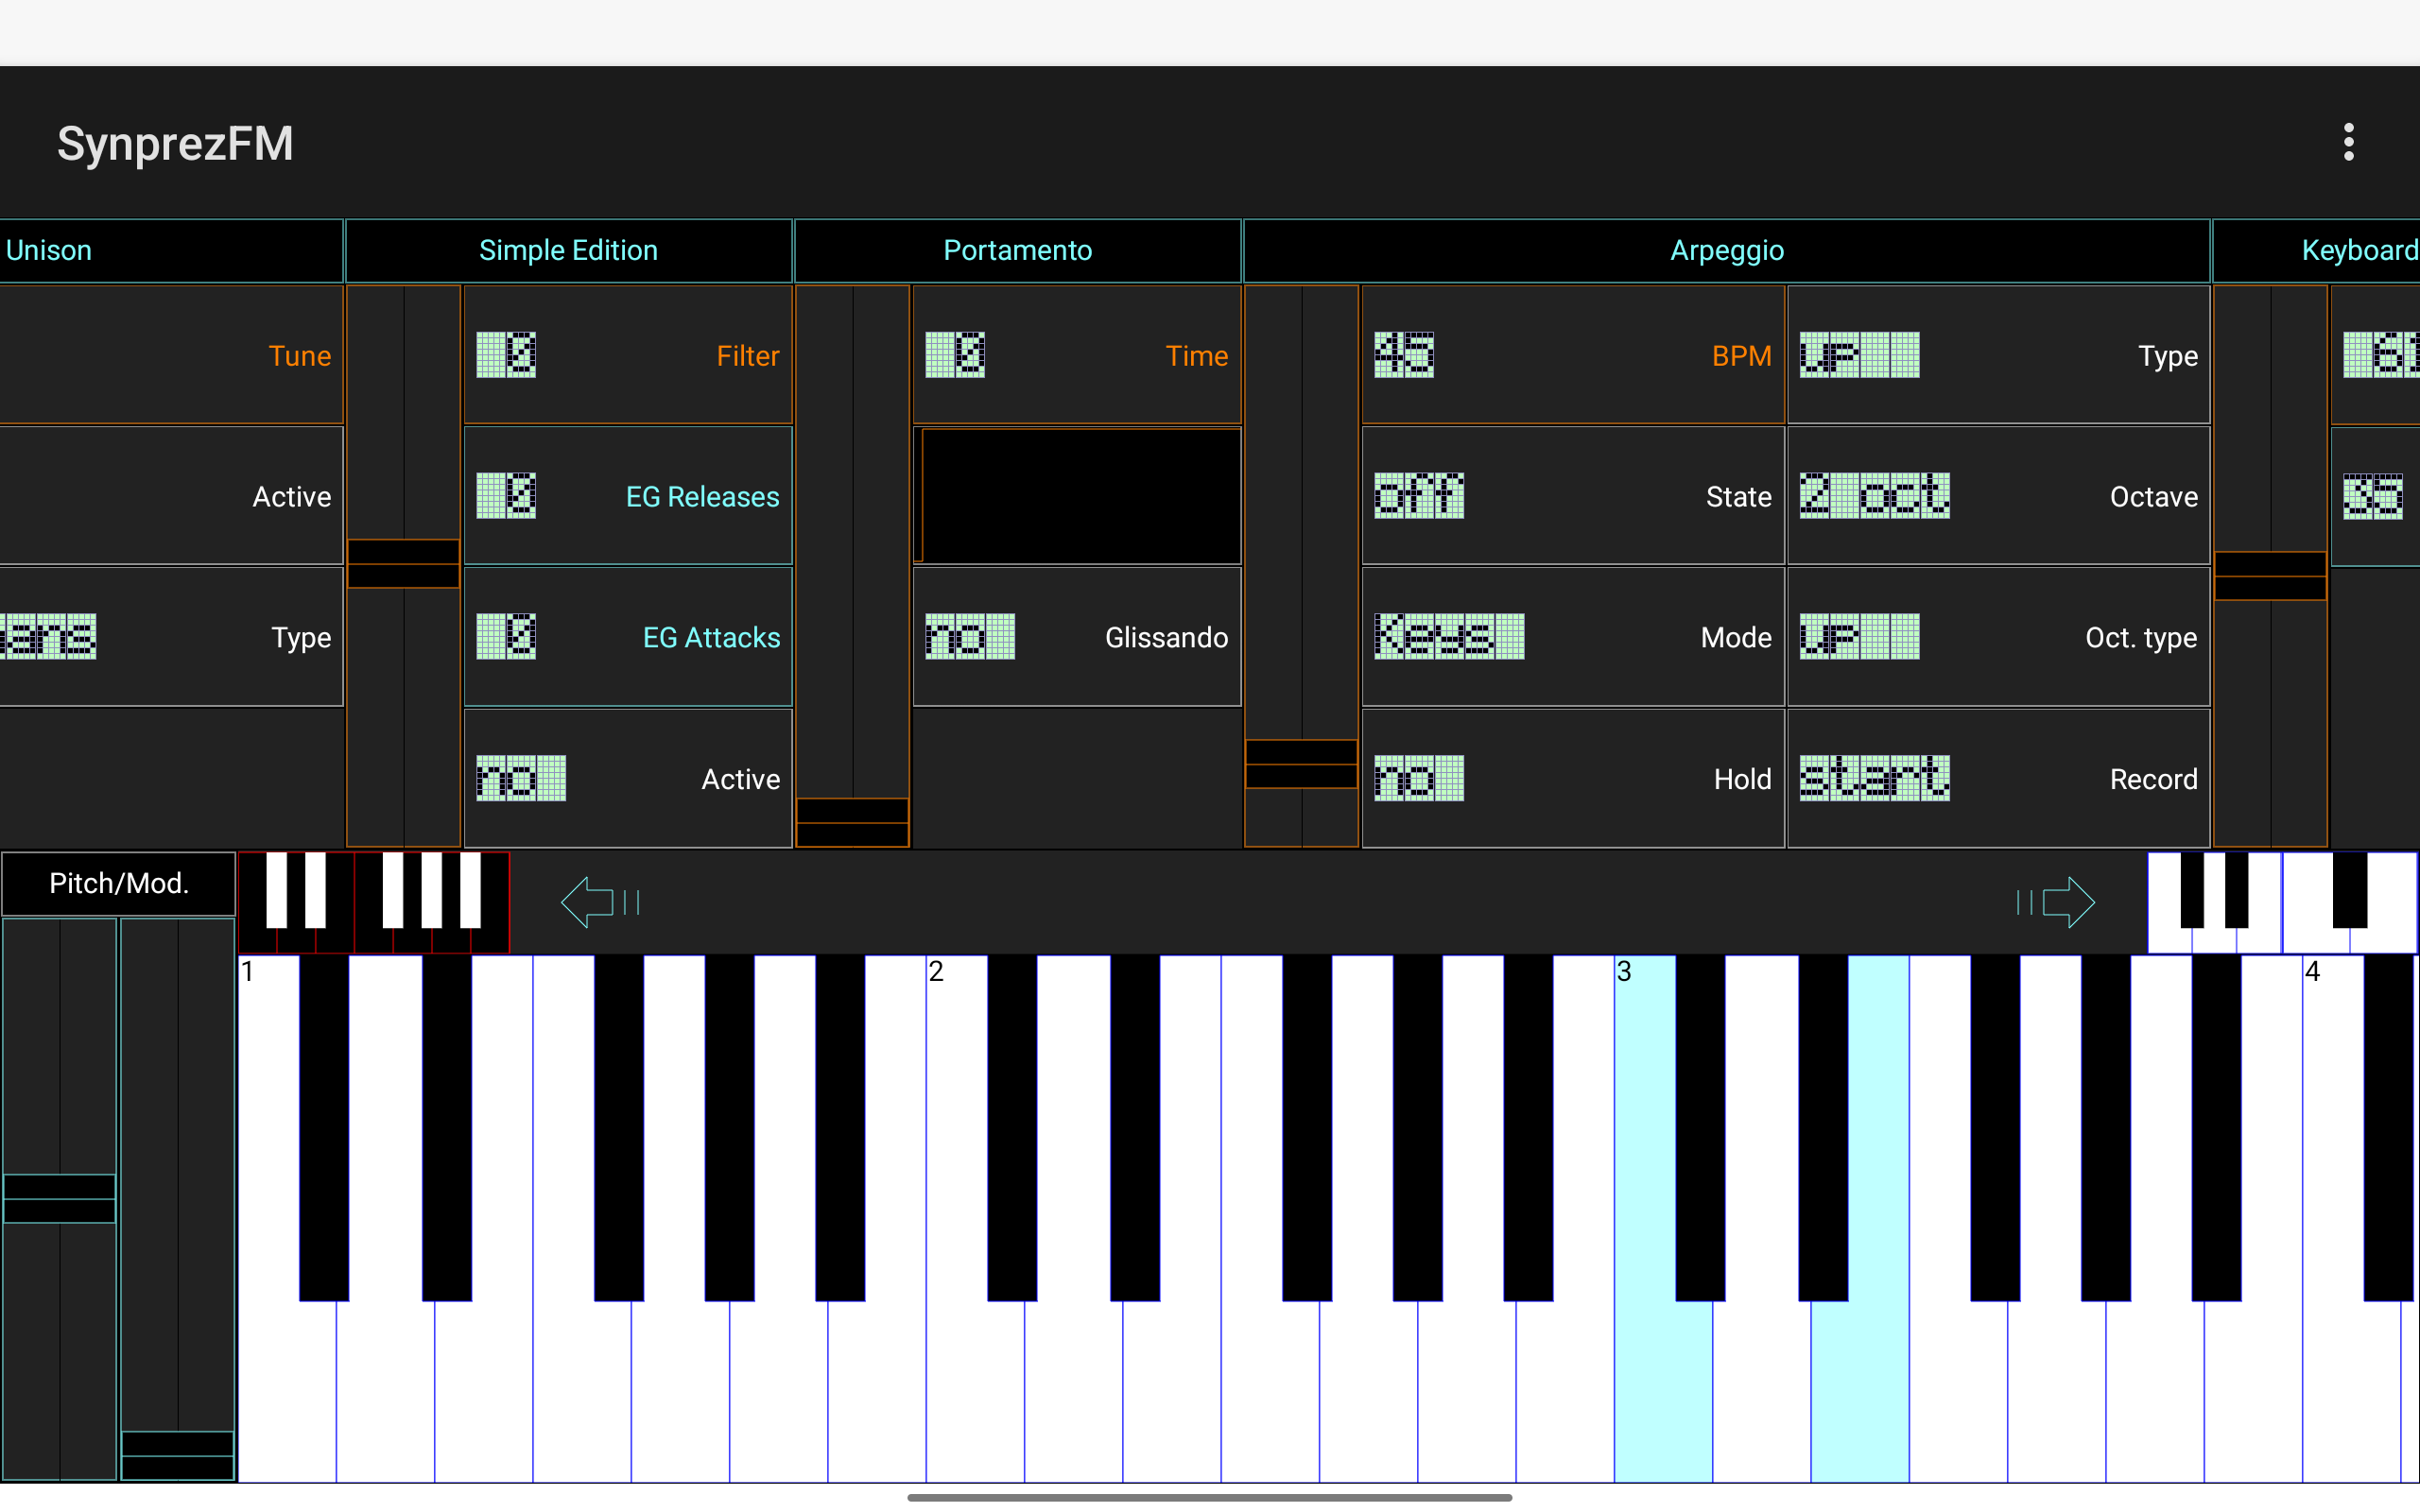Select the Arpeggio BPM parameter
The height and width of the screenshot is (1512, 2420).
tap(1573, 355)
